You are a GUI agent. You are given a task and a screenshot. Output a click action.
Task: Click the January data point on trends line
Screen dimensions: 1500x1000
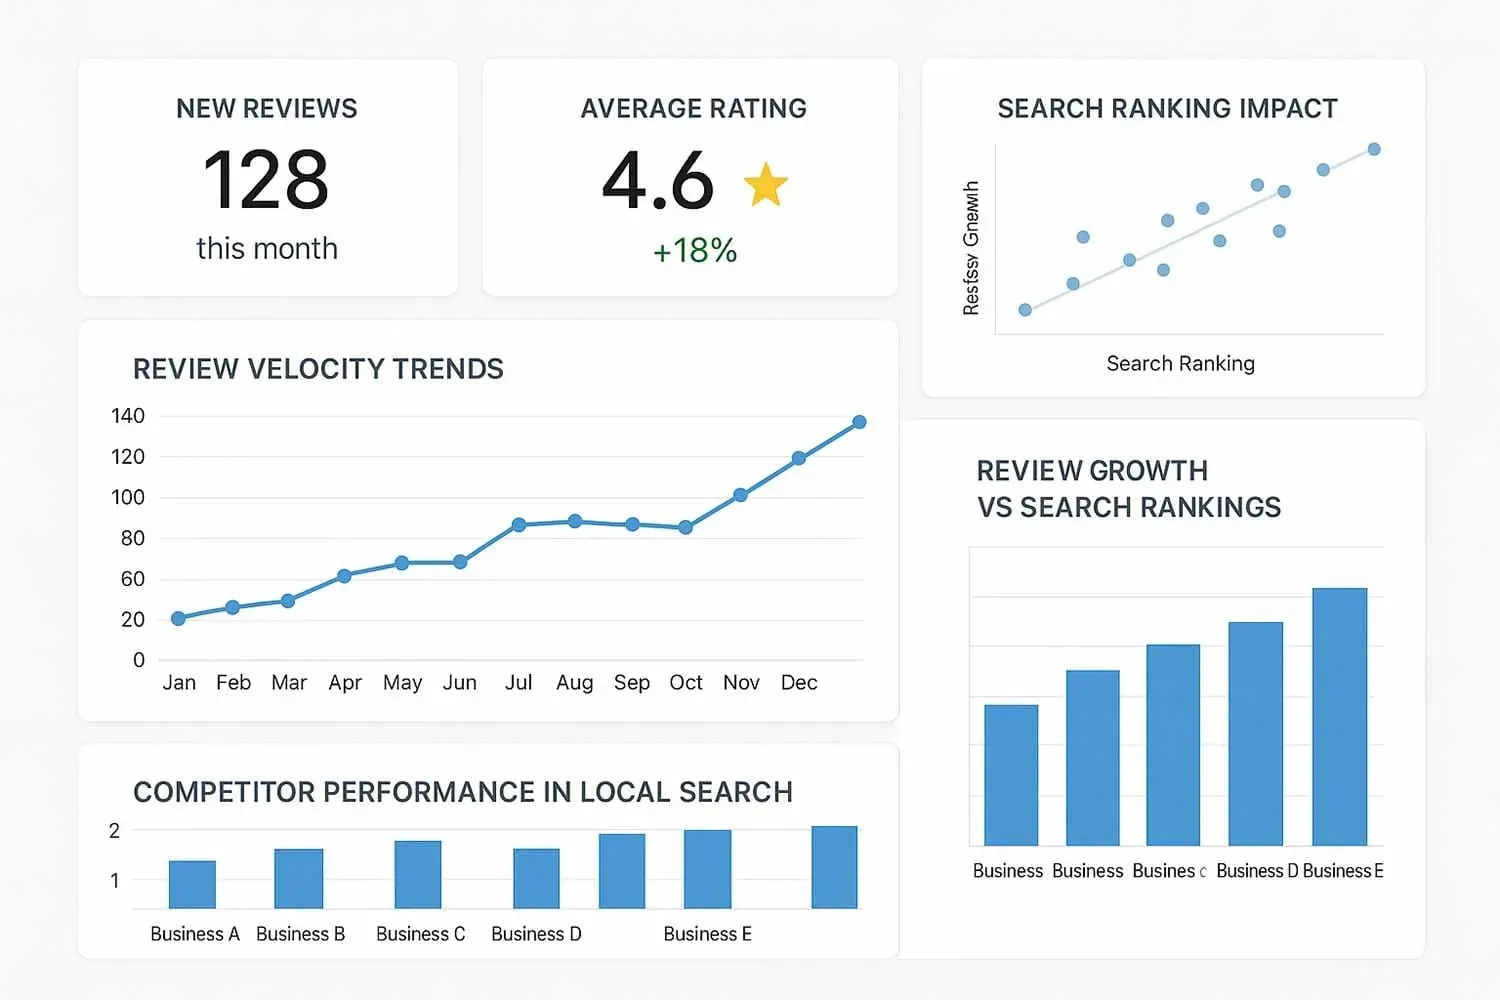pyautogui.click(x=179, y=618)
